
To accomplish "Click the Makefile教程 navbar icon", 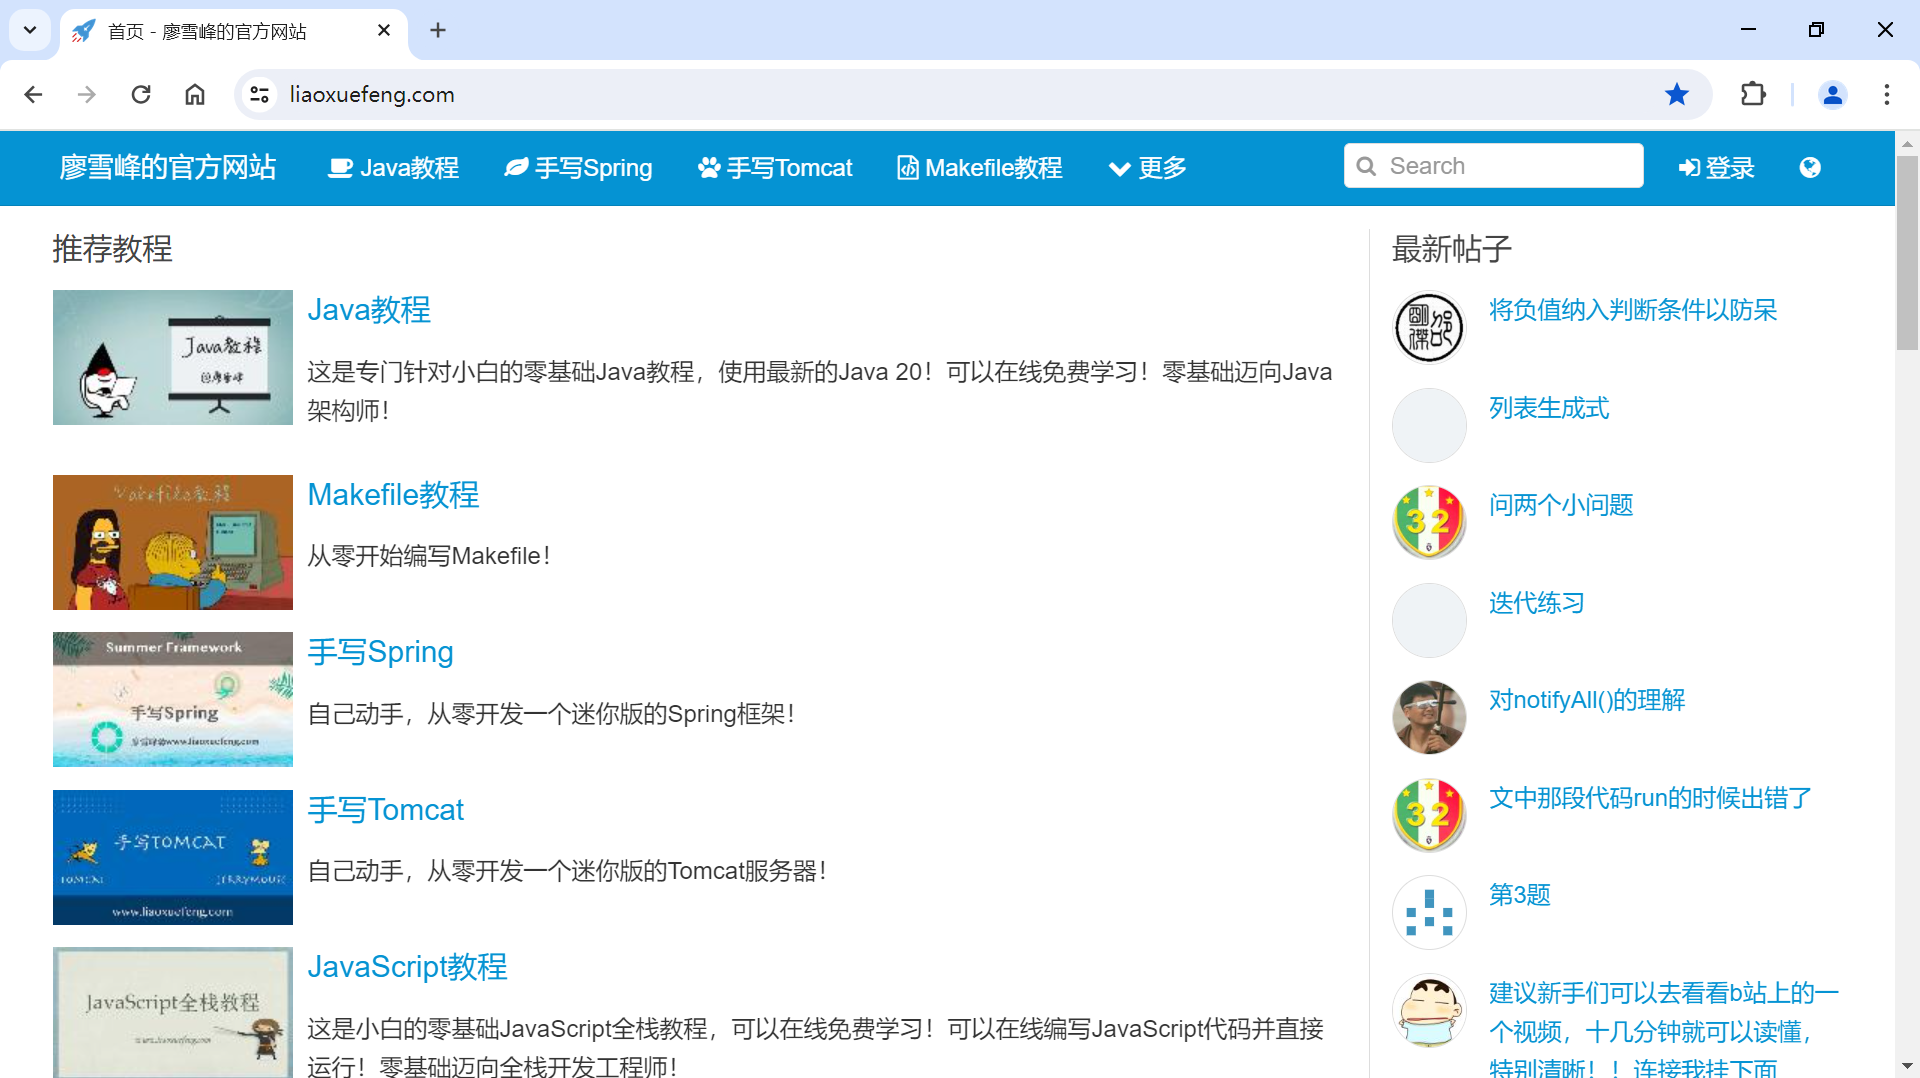I will (907, 167).
